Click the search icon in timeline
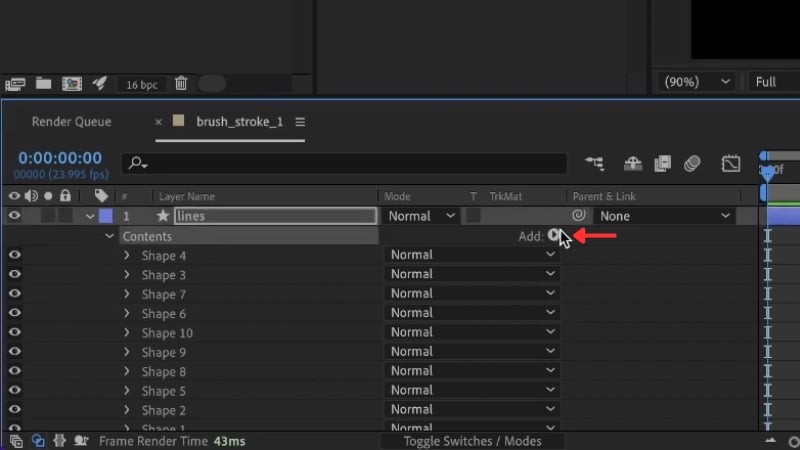 pos(137,163)
